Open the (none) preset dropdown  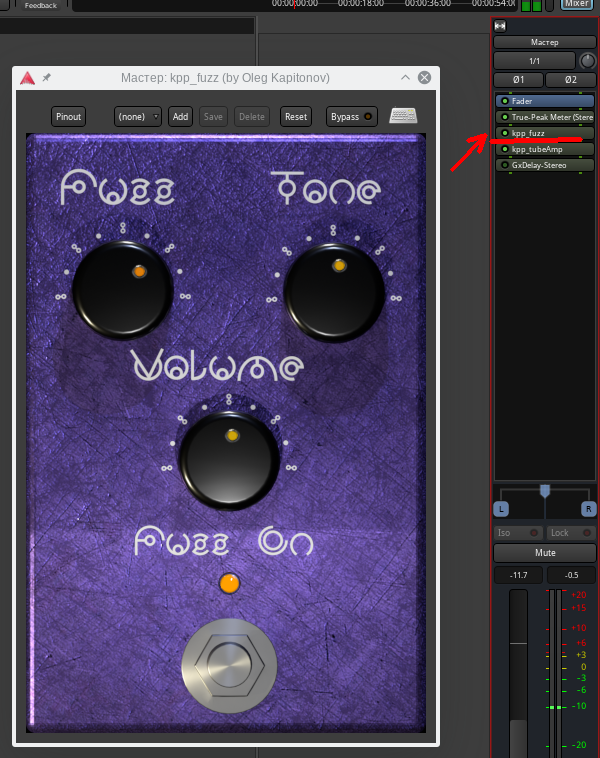137,117
